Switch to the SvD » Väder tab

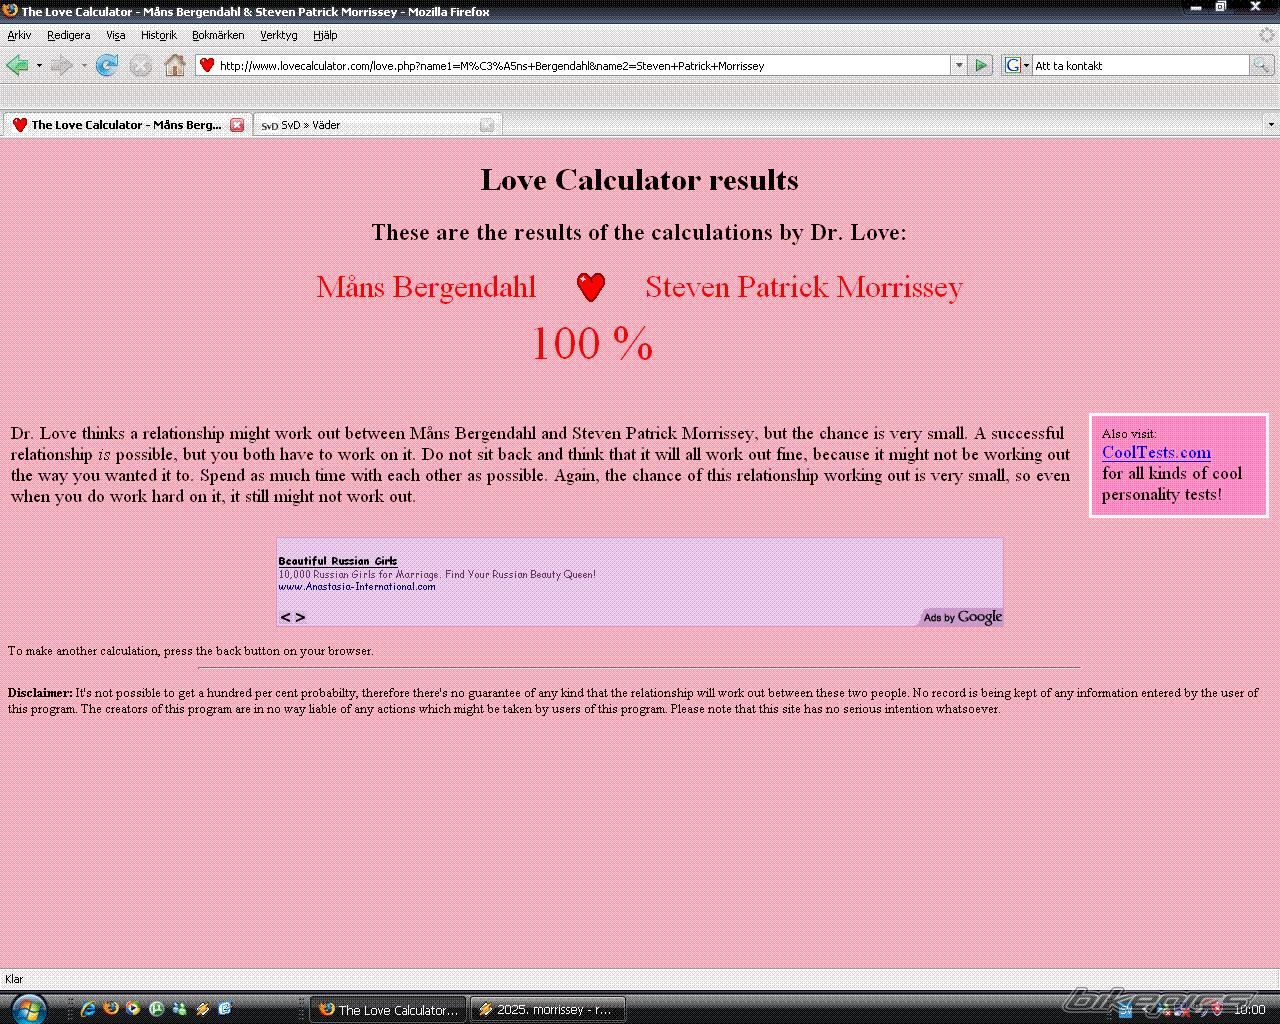click(x=376, y=125)
